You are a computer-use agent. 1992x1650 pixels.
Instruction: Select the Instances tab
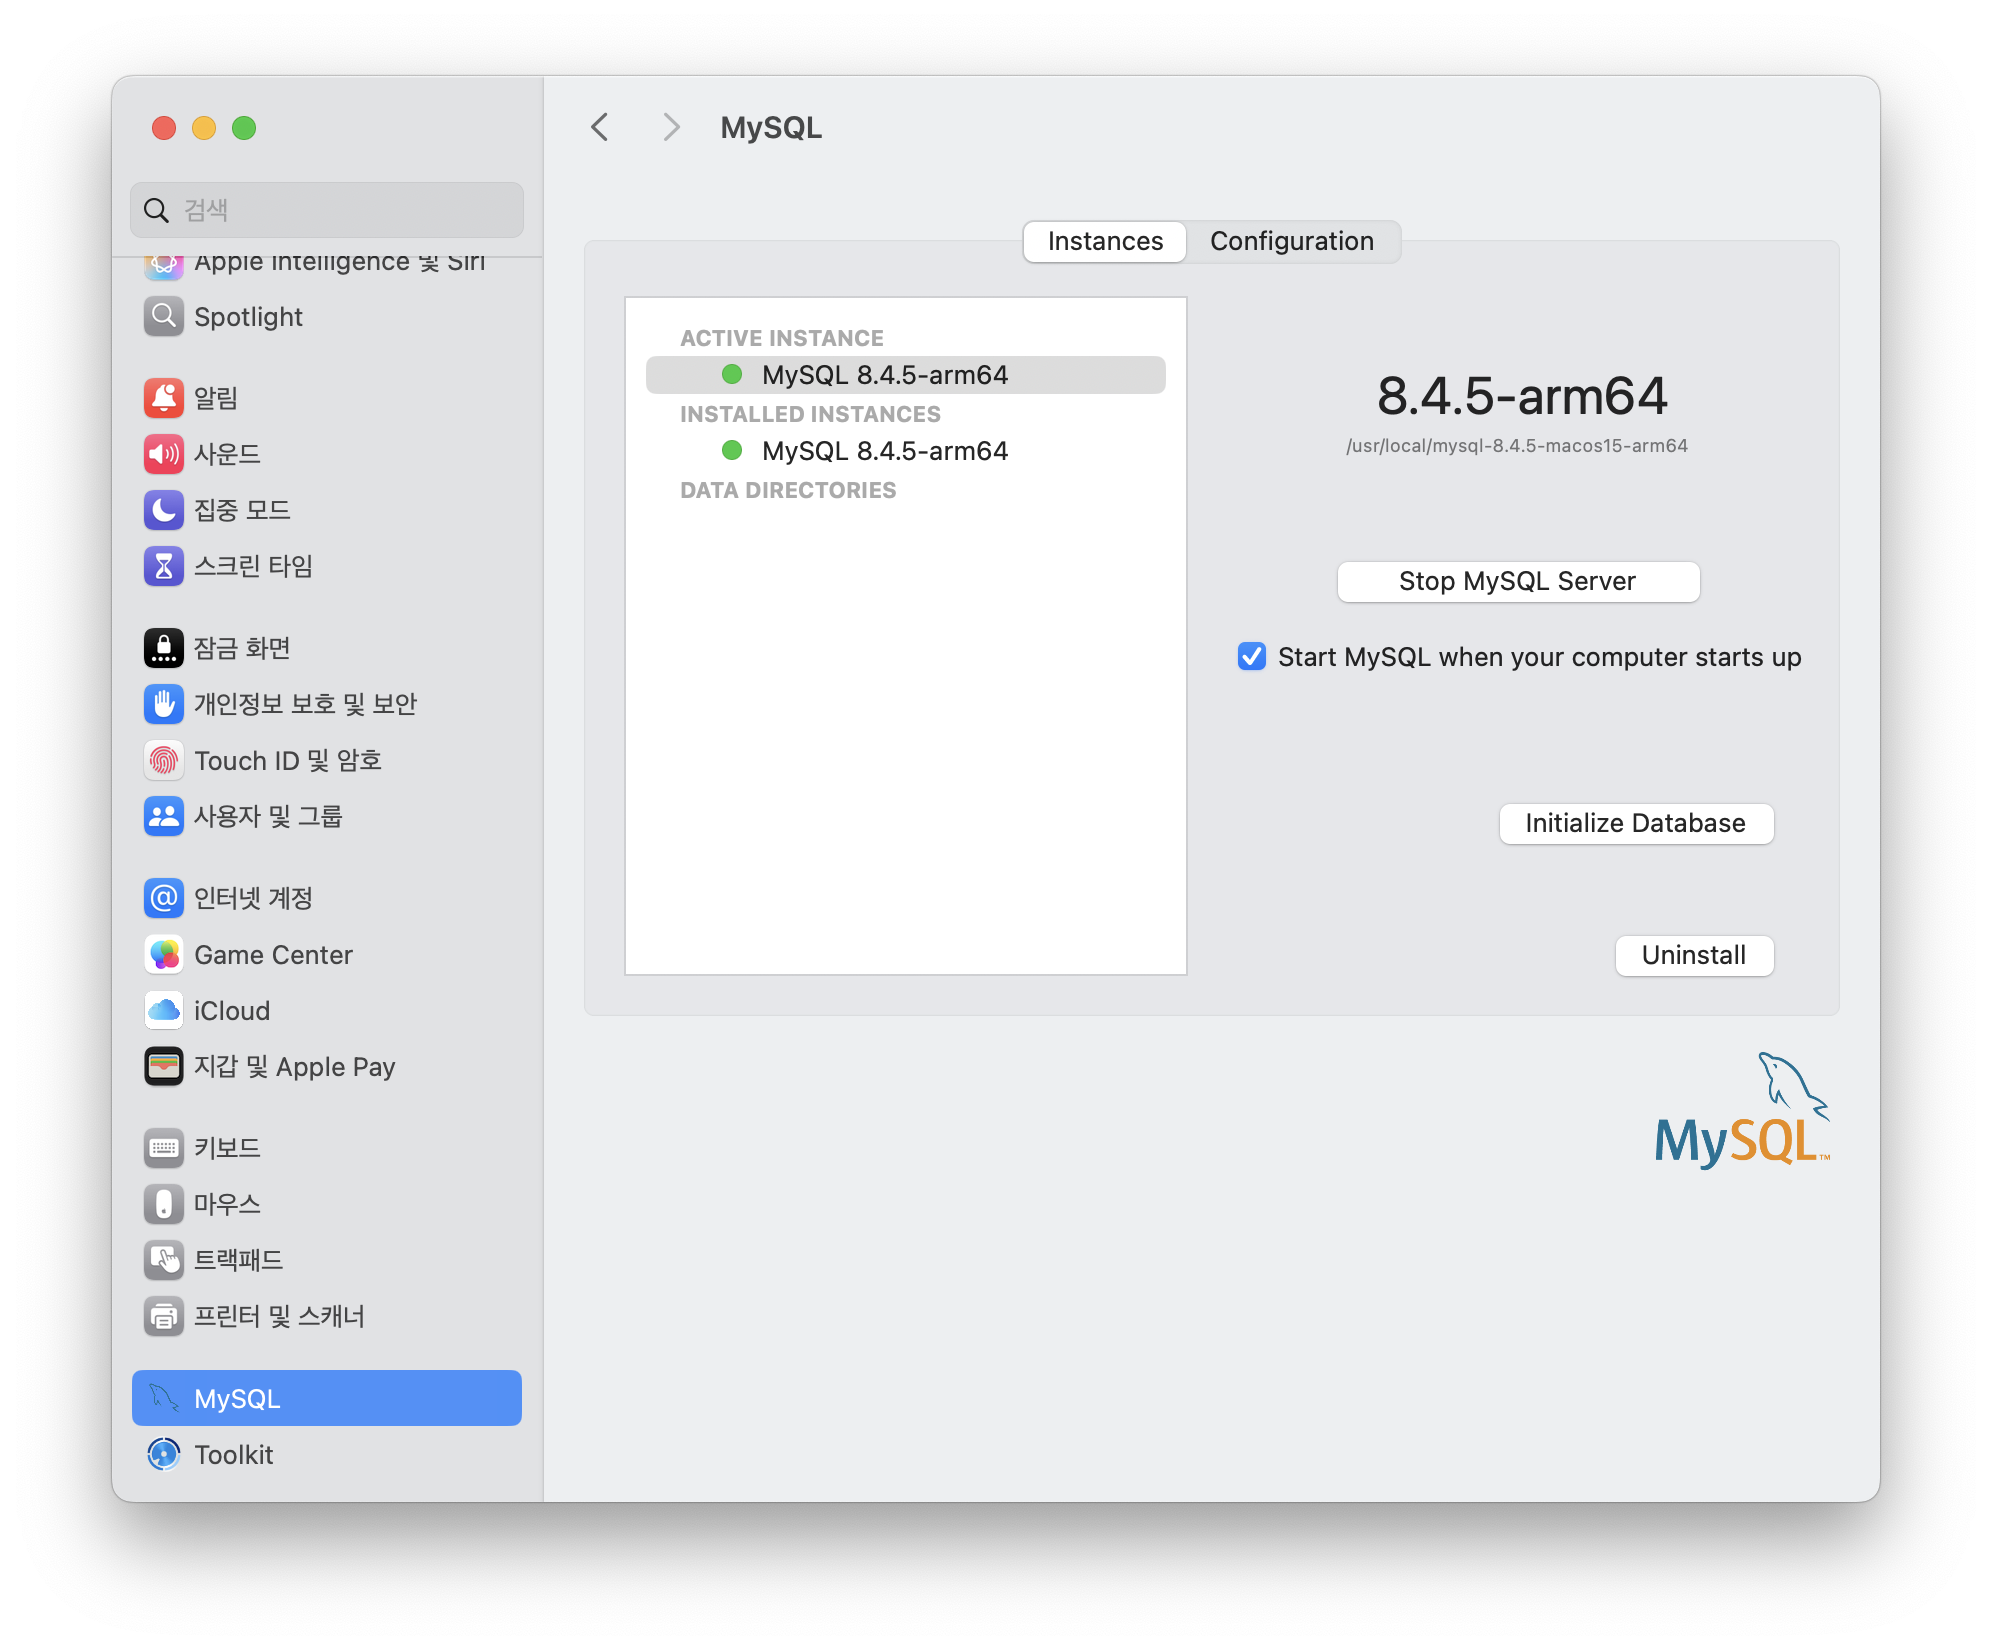(1105, 242)
